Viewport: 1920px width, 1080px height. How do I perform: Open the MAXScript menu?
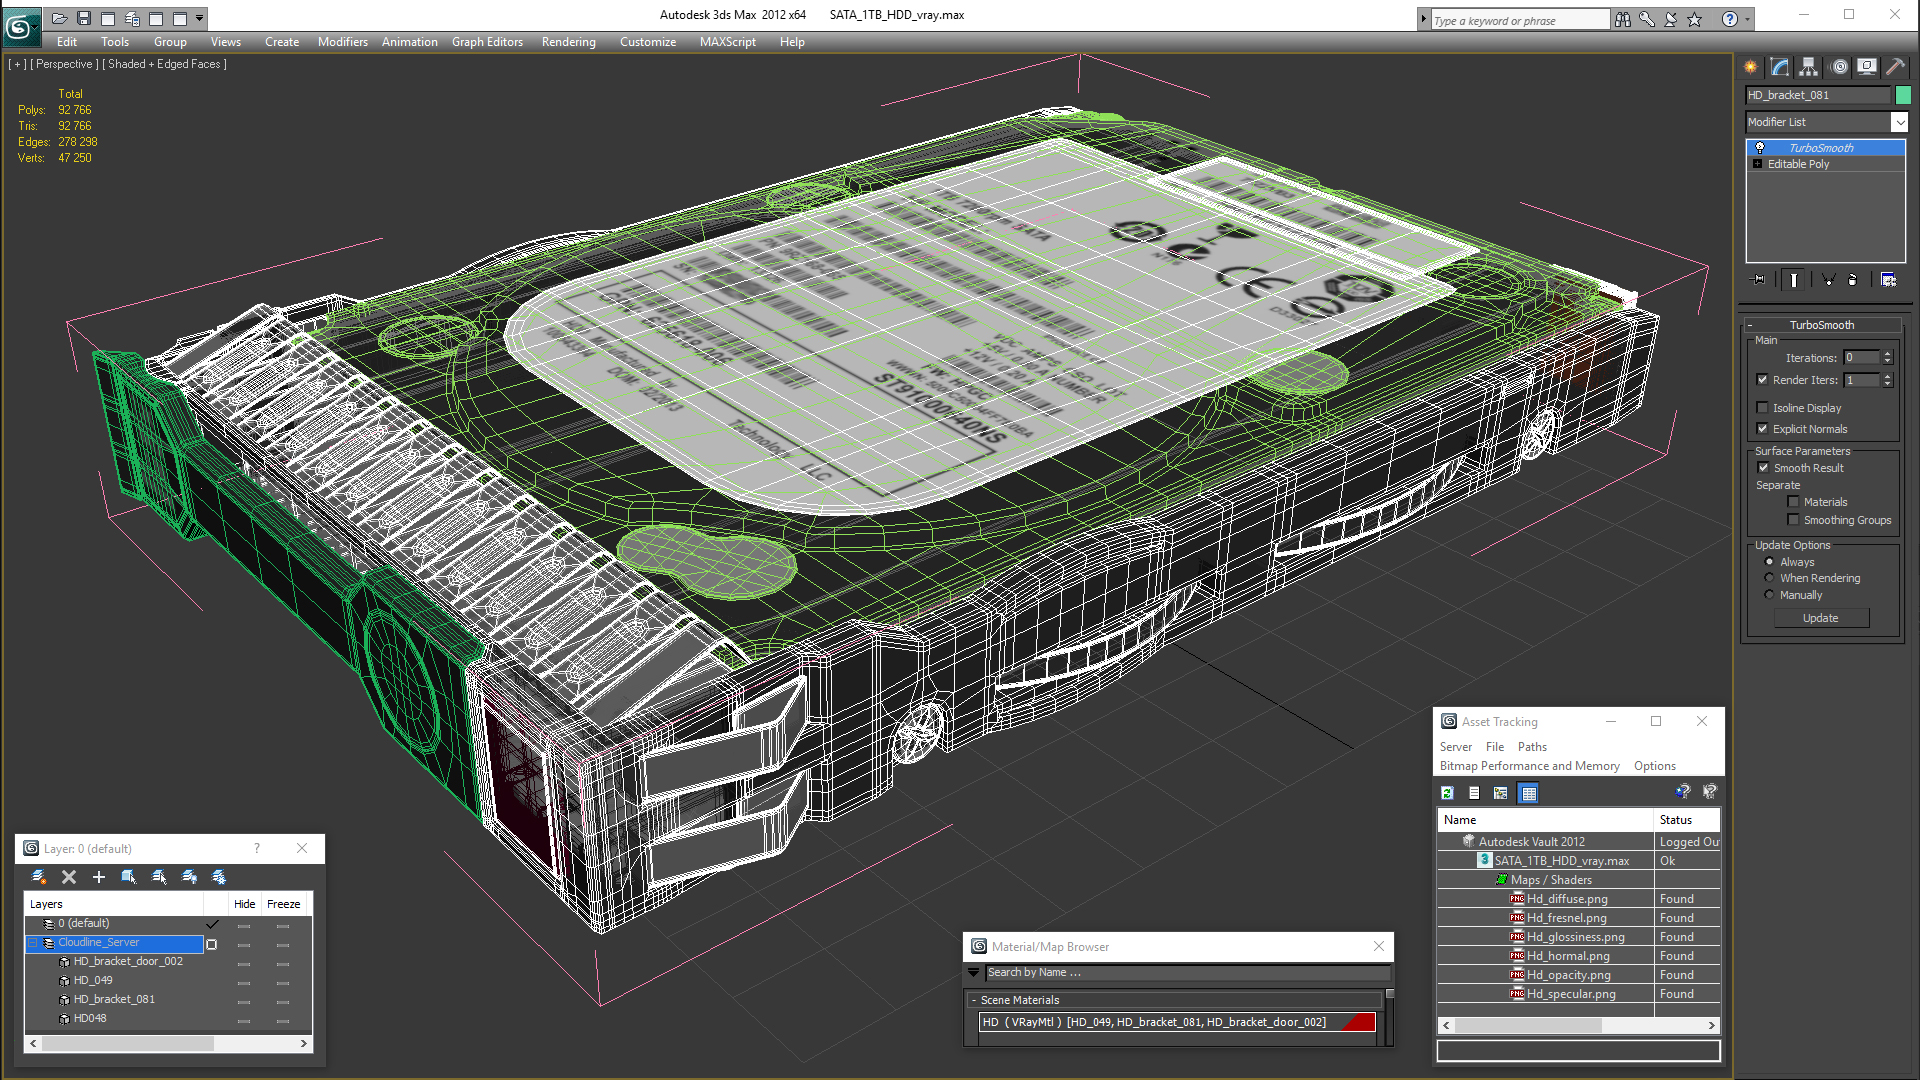point(727,42)
